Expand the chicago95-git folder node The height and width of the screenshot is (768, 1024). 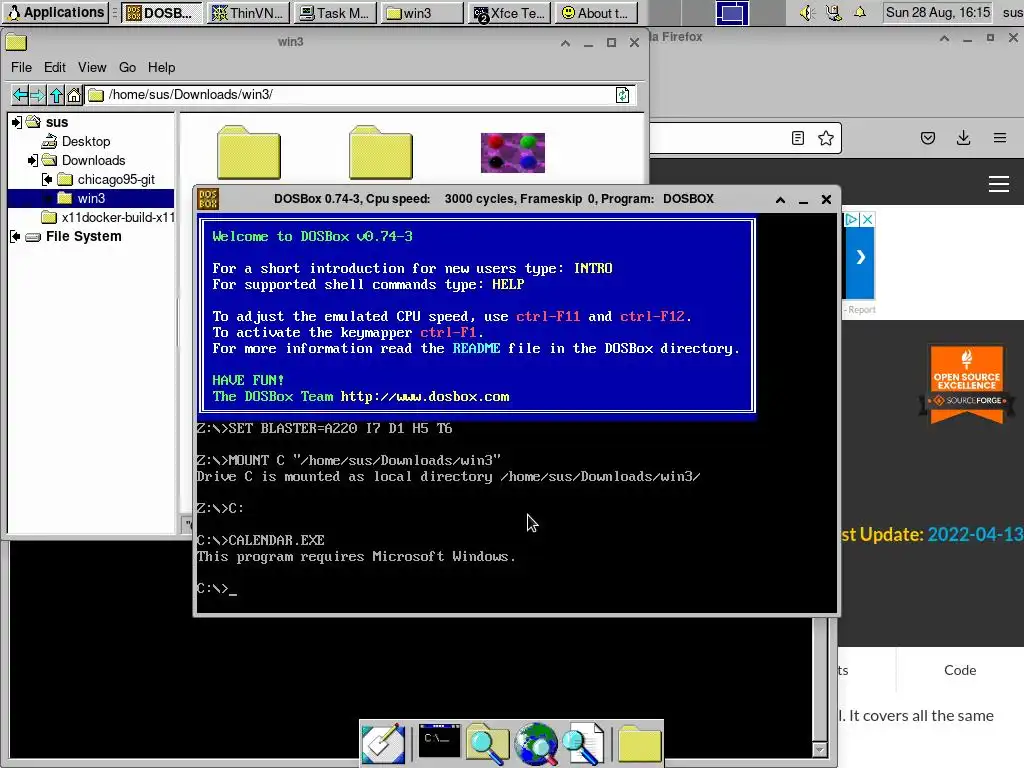click(x=47, y=179)
